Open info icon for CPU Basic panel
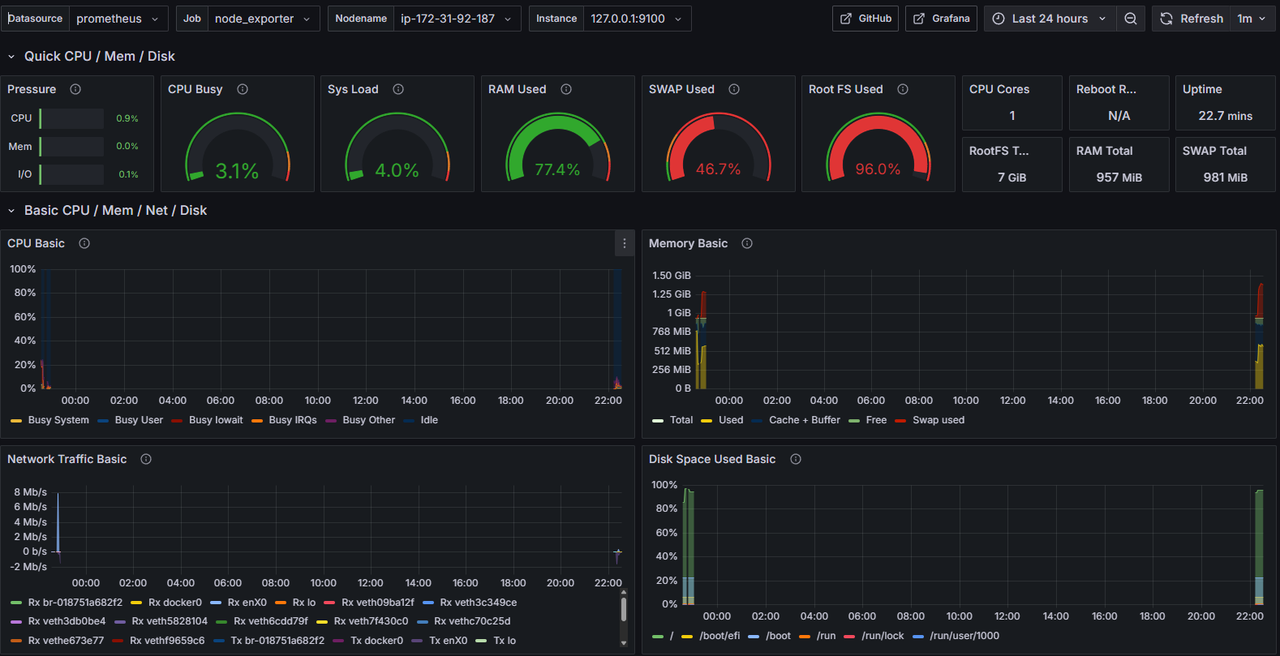This screenshot has height=656, width=1280. pyautogui.click(x=84, y=243)
